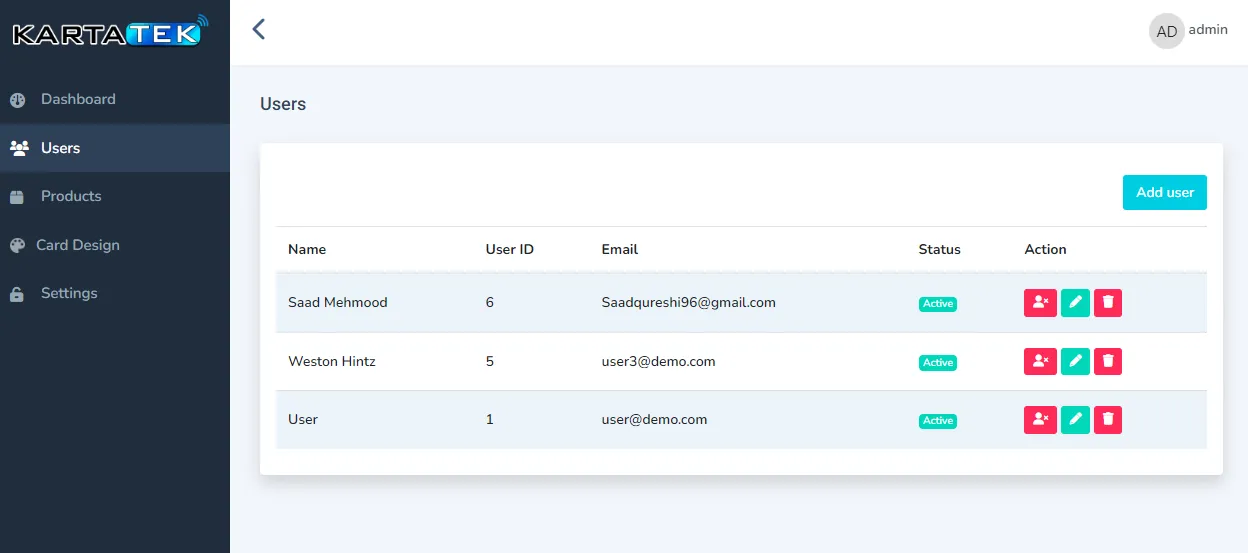Image resolution: width=1248 pixels, height=553 pixels.
Task: Edit the Weston Hintz user row
Action: tap(1075, 361)
